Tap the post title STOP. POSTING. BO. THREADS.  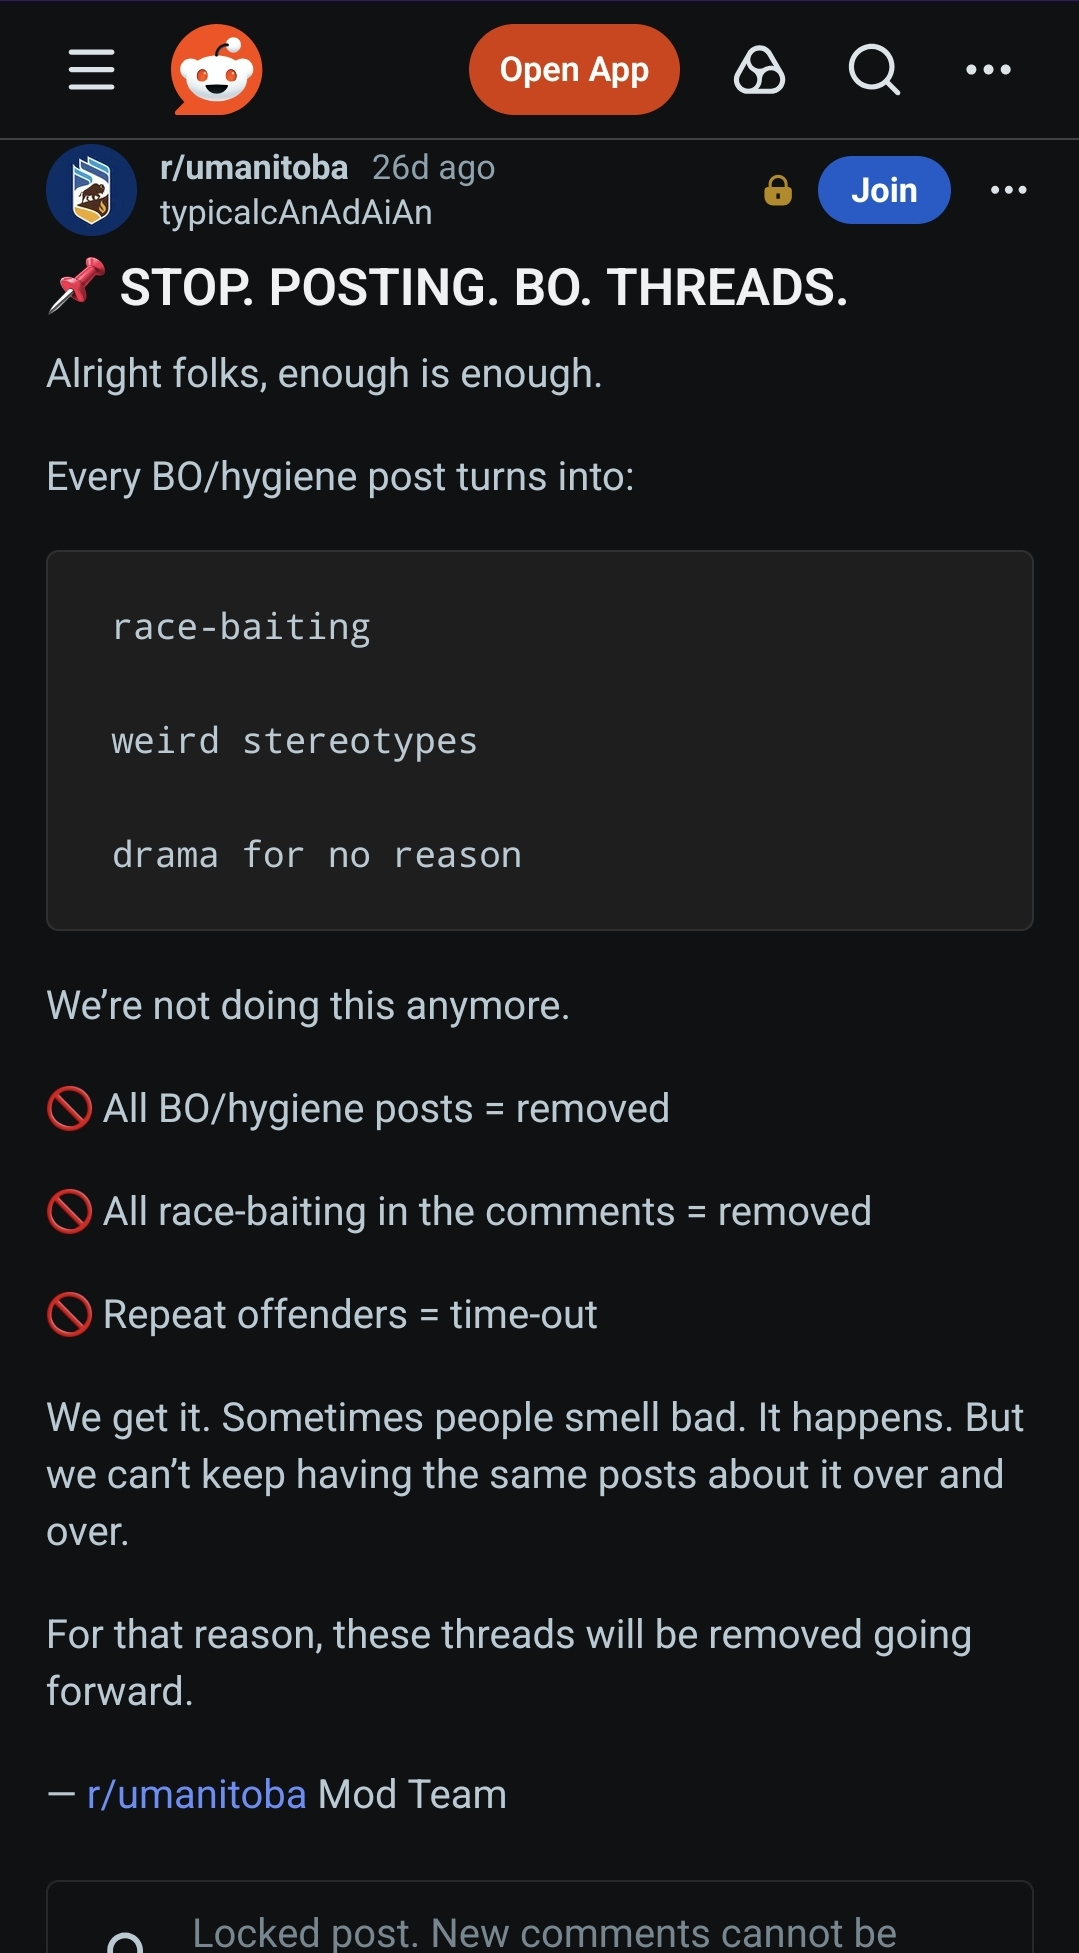pyautogui.click(x=484, y=288)
